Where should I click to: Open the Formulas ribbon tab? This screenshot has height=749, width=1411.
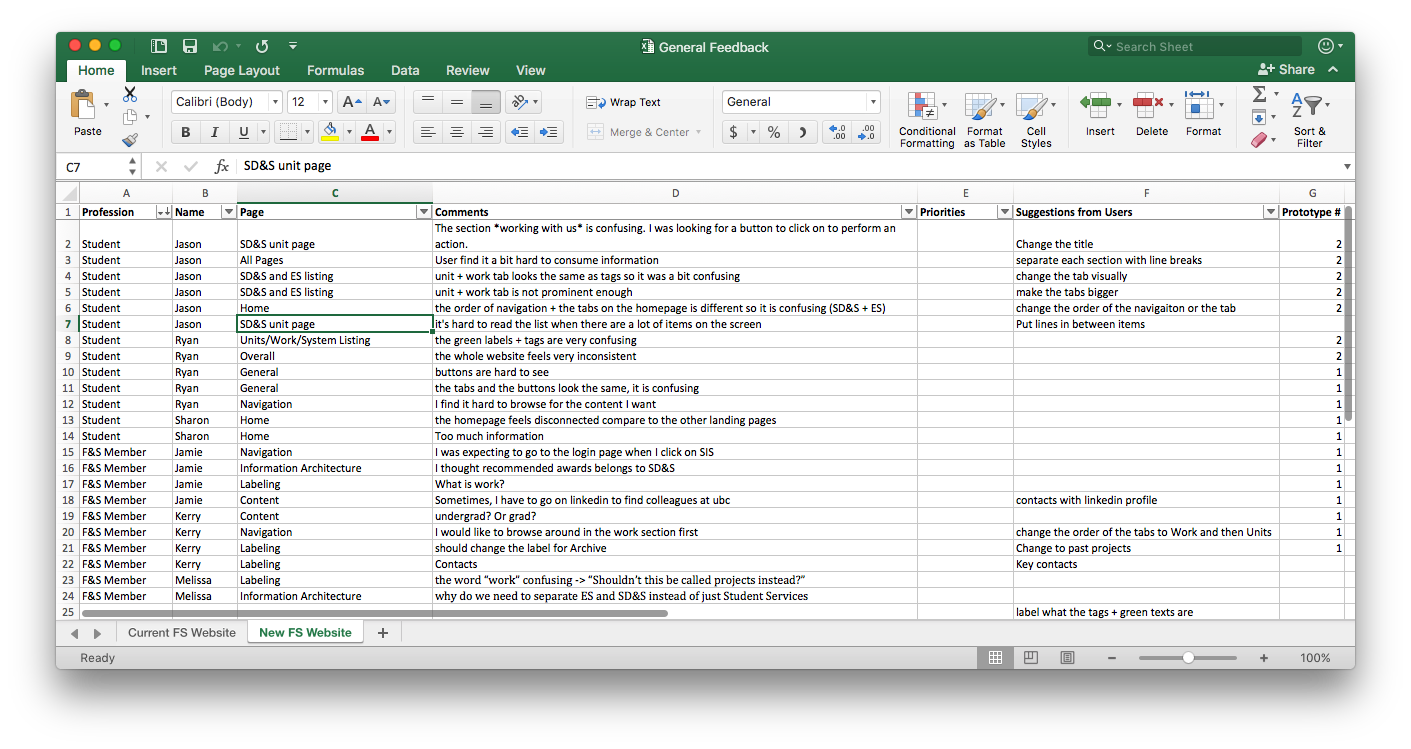click(x=335, y=70)
